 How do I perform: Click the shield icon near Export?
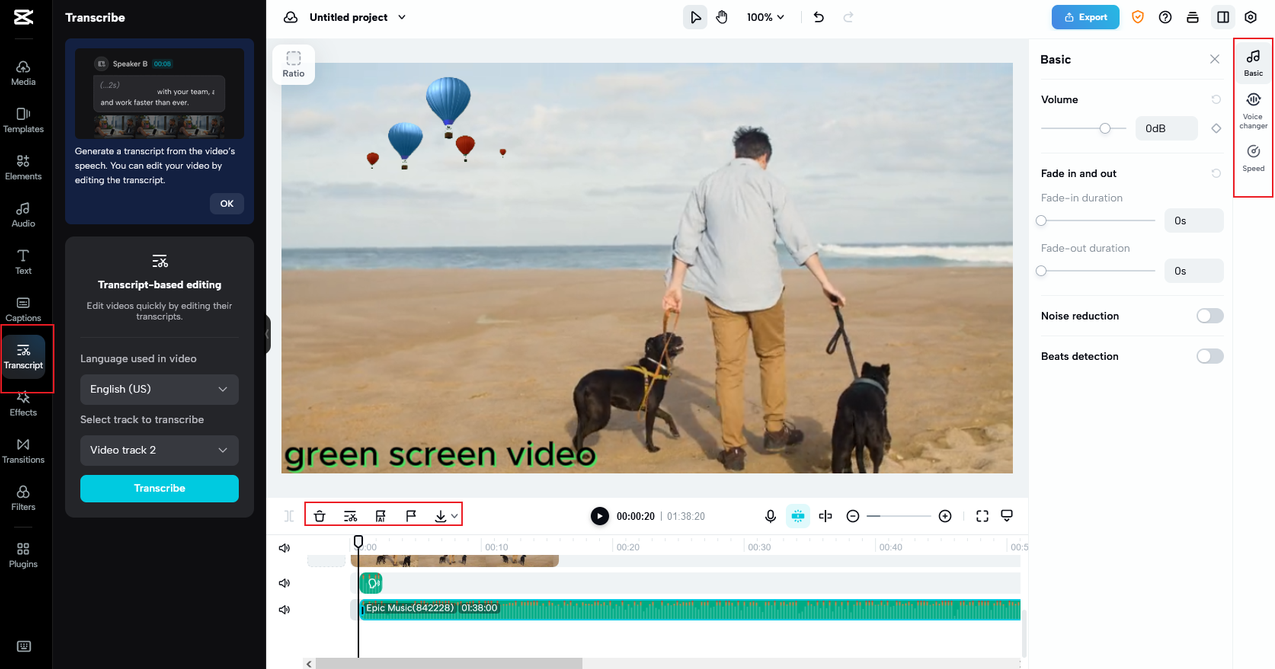1138,17
